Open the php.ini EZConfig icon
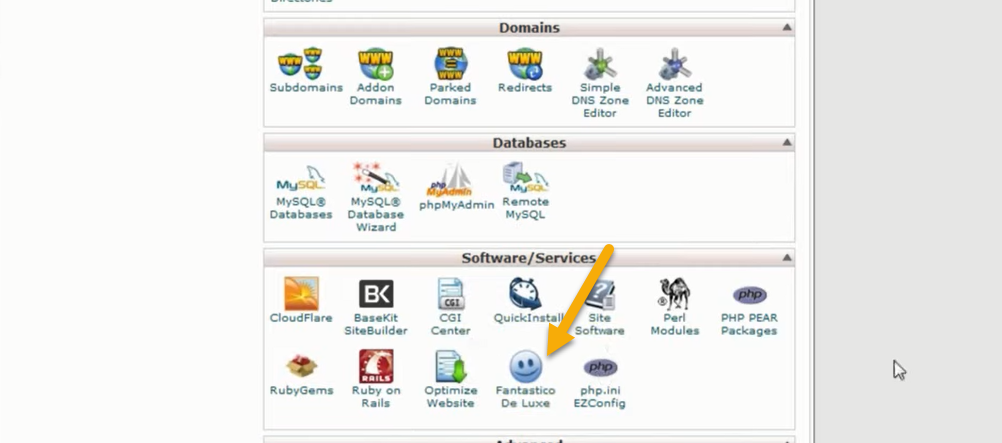 click(x=600, y=368)
